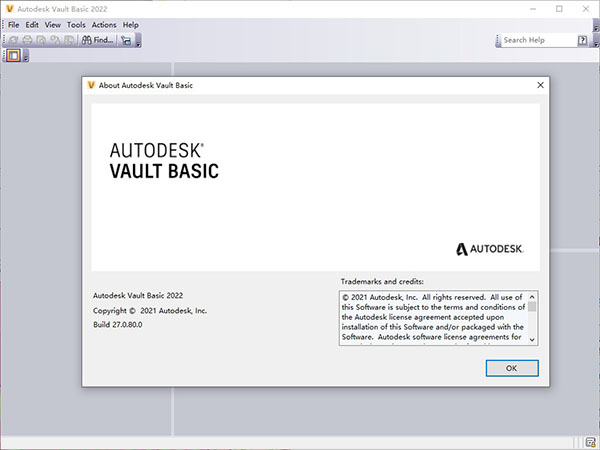Screen dimensions: 600x450
Task: Open the File menu
Action: [14, 24]
